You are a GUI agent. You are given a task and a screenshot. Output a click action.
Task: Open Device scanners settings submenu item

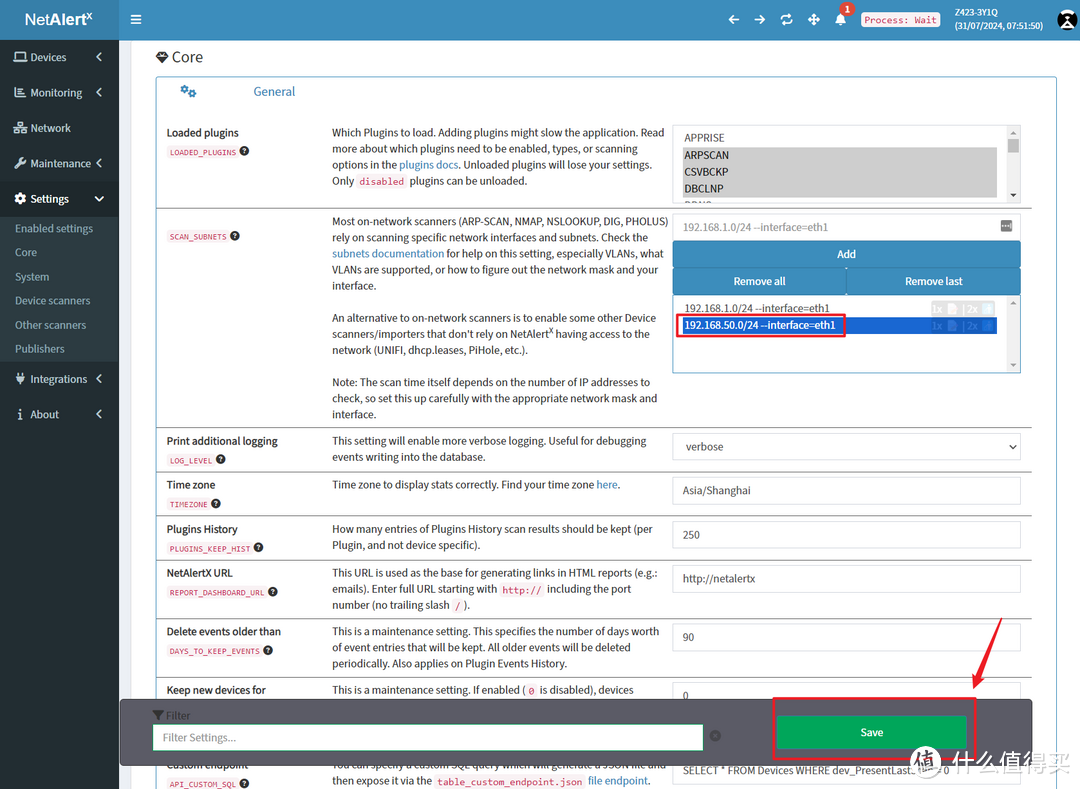[x=52, y=301]
